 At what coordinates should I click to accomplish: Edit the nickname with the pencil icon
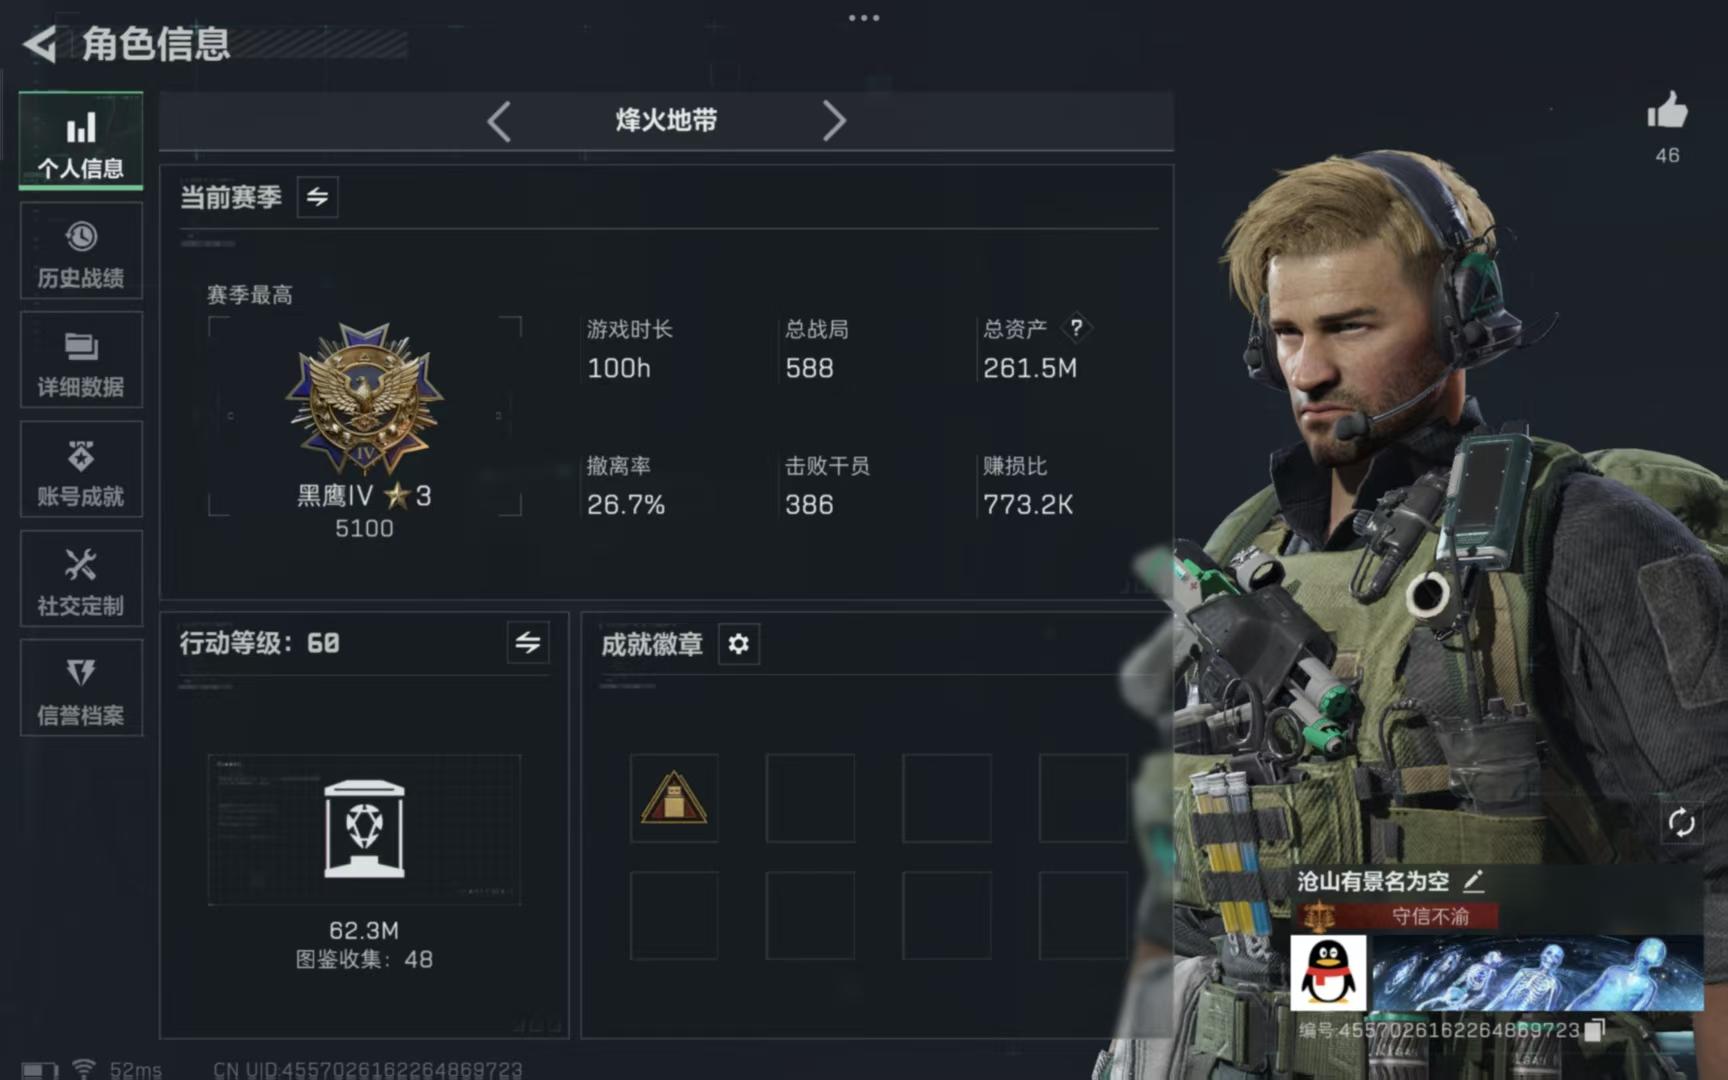tap(1473, 881)
